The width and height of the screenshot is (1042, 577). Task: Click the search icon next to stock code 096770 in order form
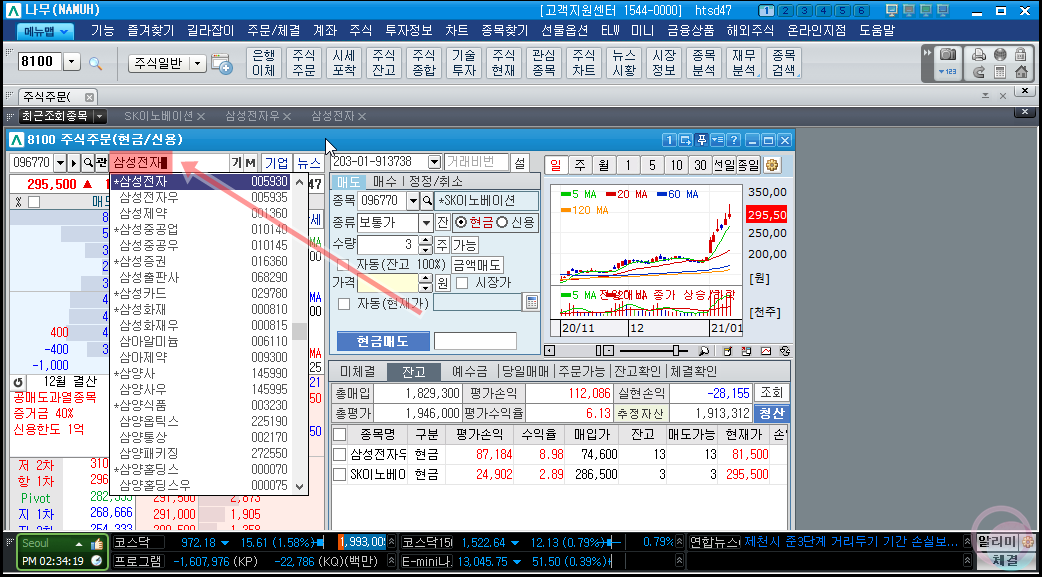click(427, 201)
